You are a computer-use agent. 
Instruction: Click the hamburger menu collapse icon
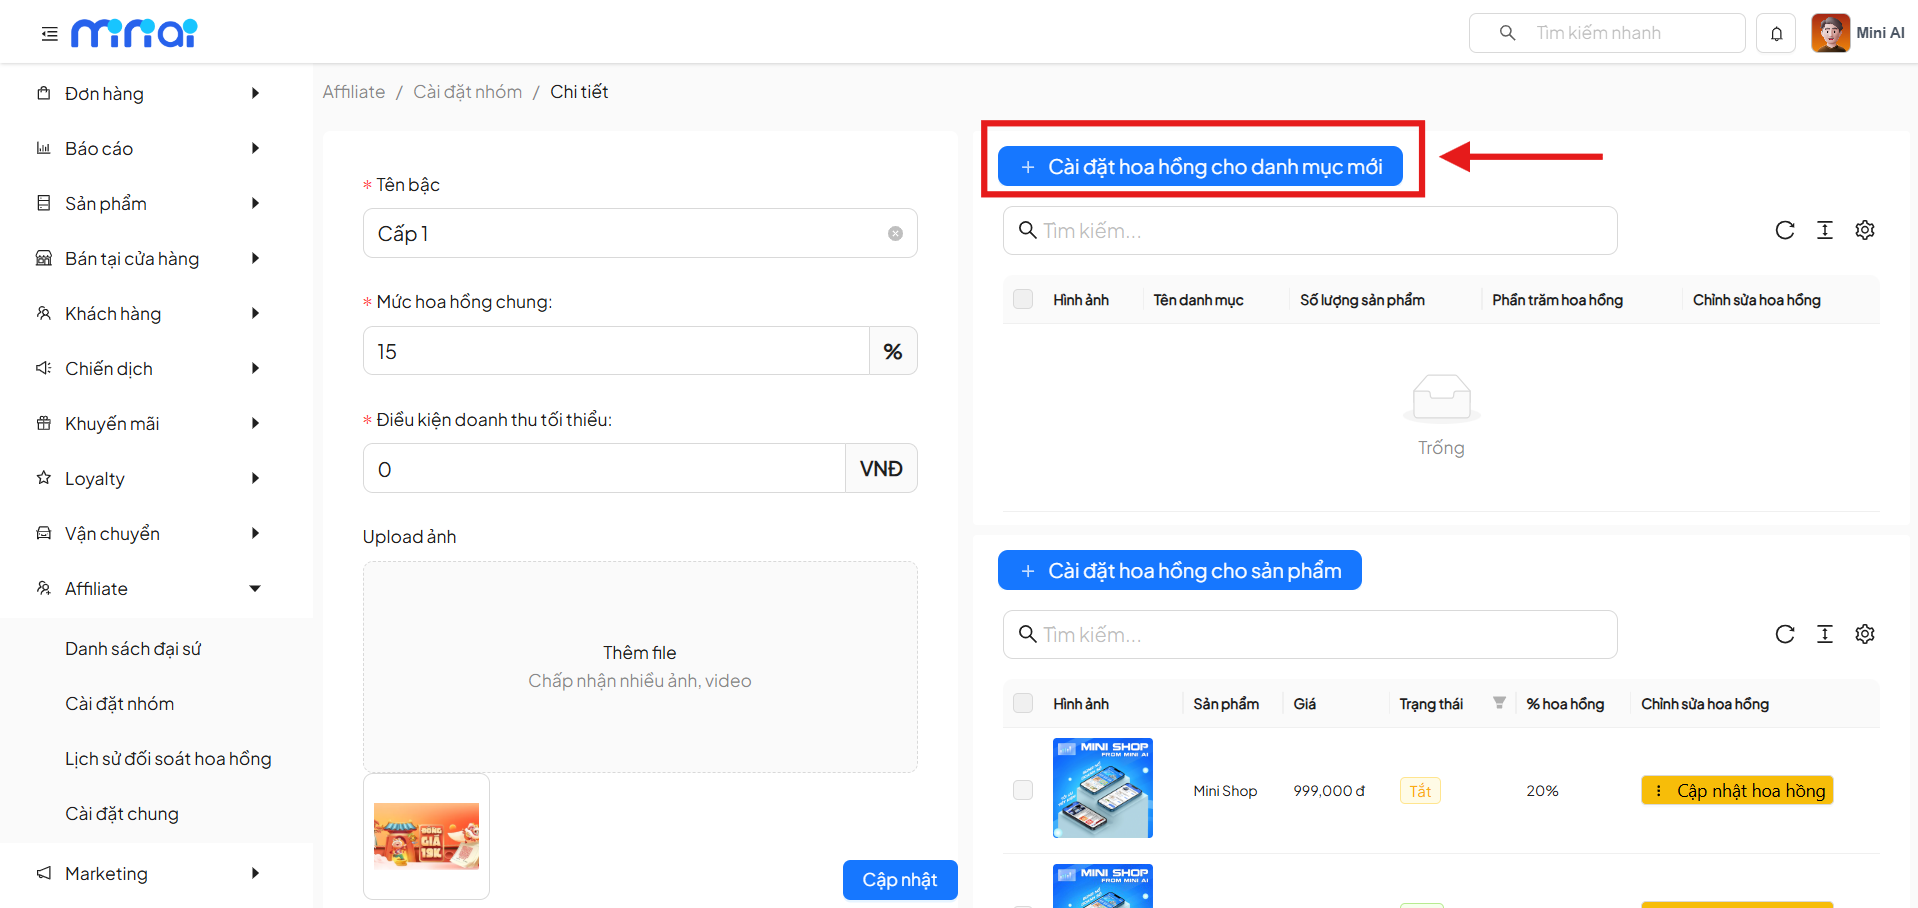coord(49,34)
